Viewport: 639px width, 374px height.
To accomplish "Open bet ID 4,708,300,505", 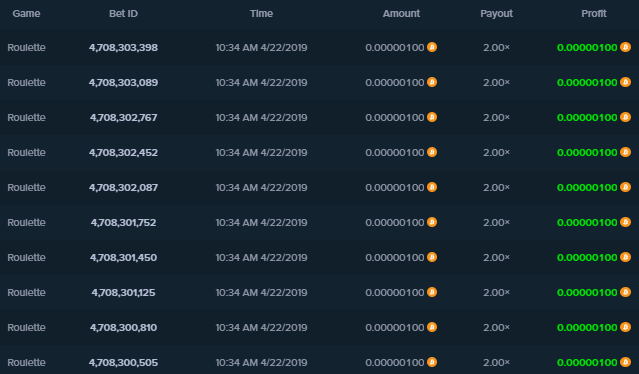I will click(x=123, y=363).
